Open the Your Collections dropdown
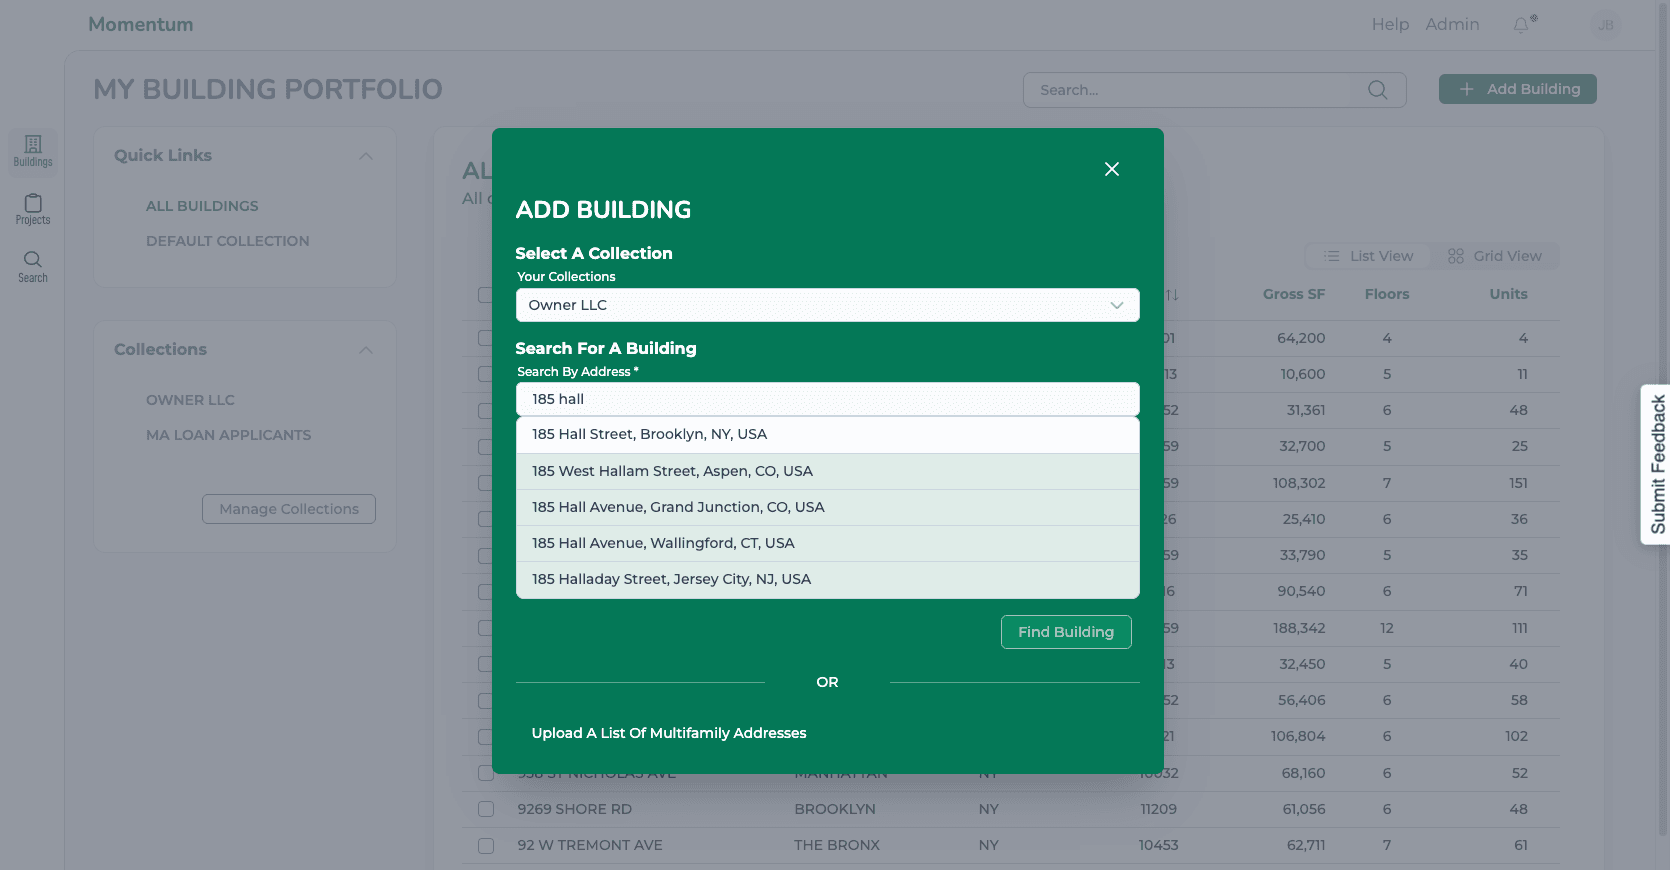 (828, 305)
